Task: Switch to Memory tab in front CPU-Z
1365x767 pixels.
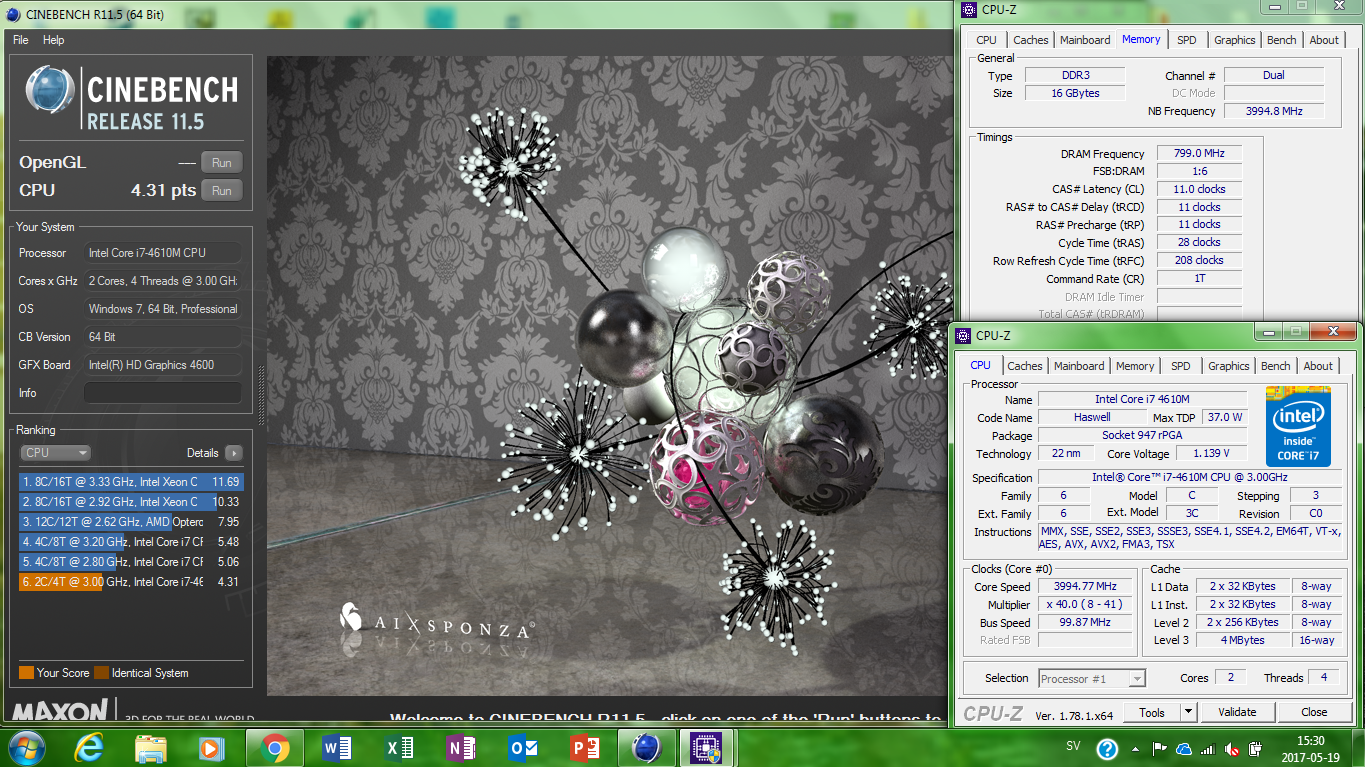Action: tap(1135, 366)
